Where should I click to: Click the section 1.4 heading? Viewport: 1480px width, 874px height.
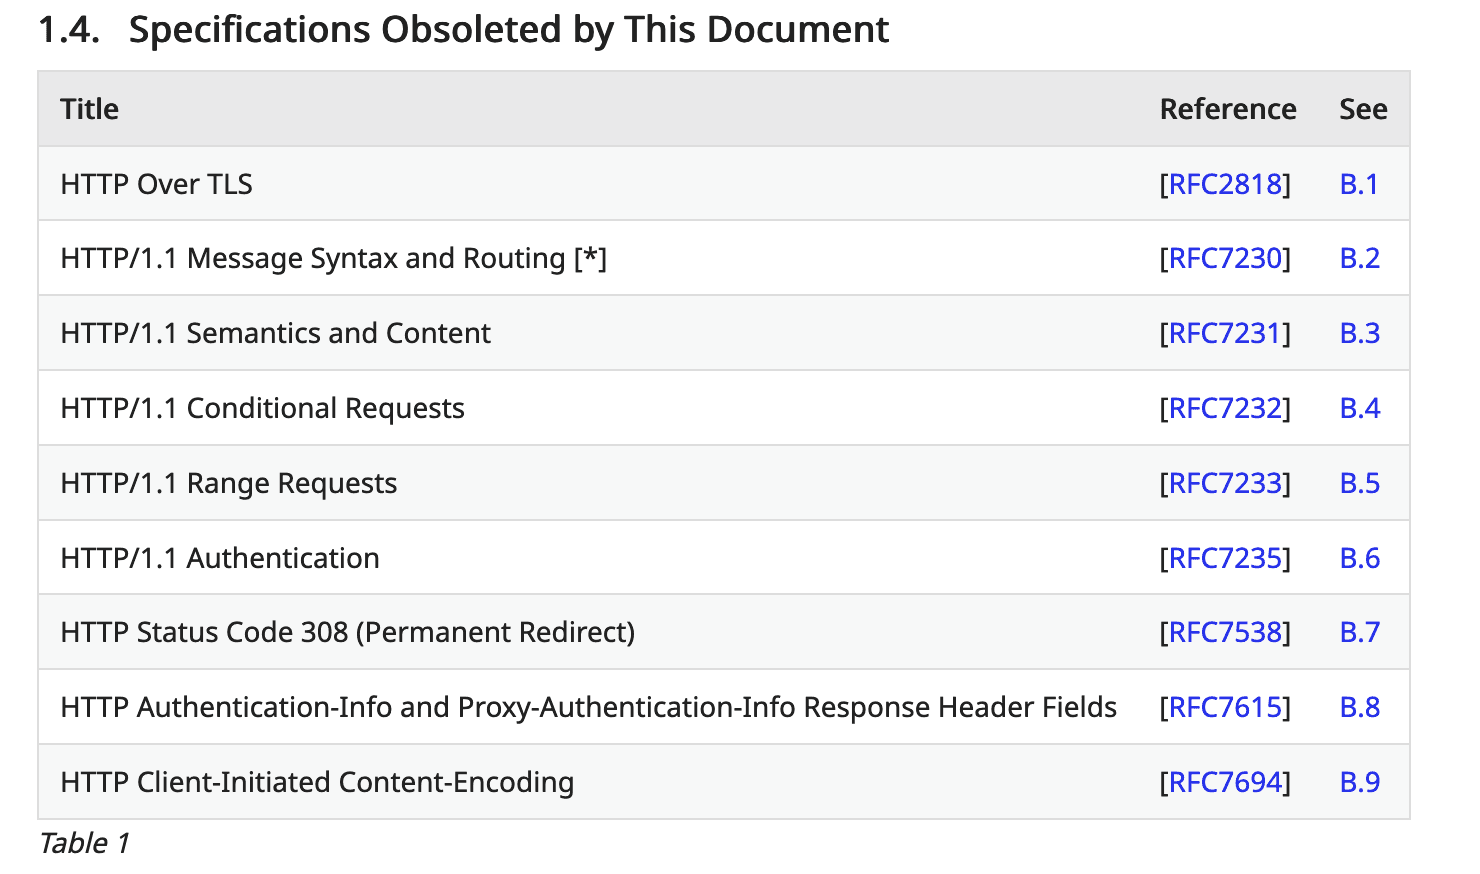(x=463, y=30)
